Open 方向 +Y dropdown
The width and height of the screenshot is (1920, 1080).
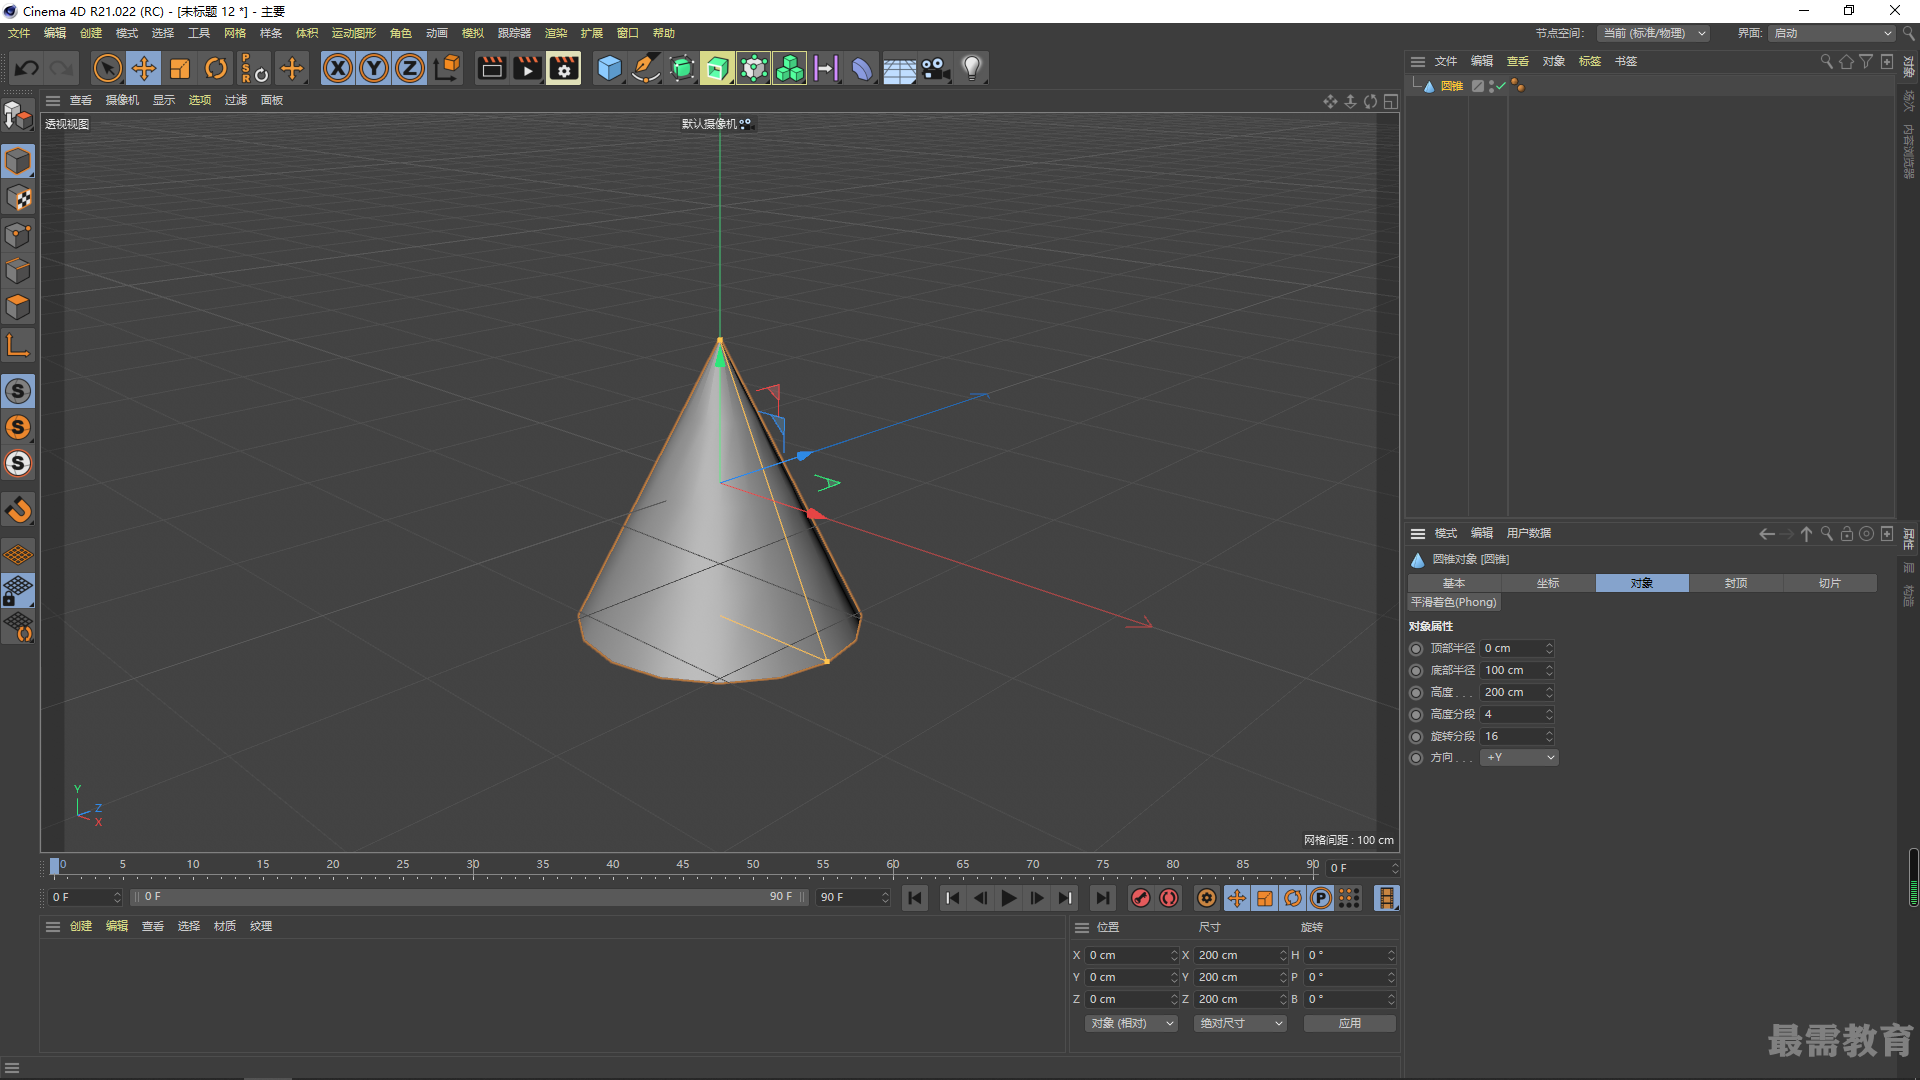tap(1519, 758)
